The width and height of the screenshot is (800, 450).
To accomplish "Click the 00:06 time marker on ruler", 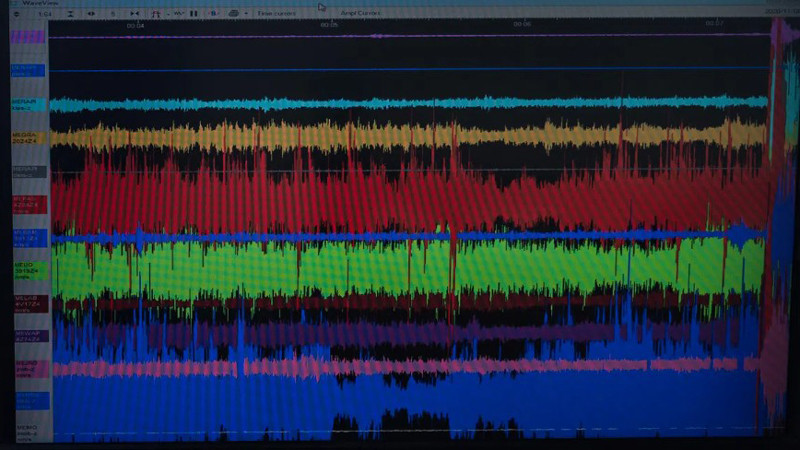I will 522,24.
